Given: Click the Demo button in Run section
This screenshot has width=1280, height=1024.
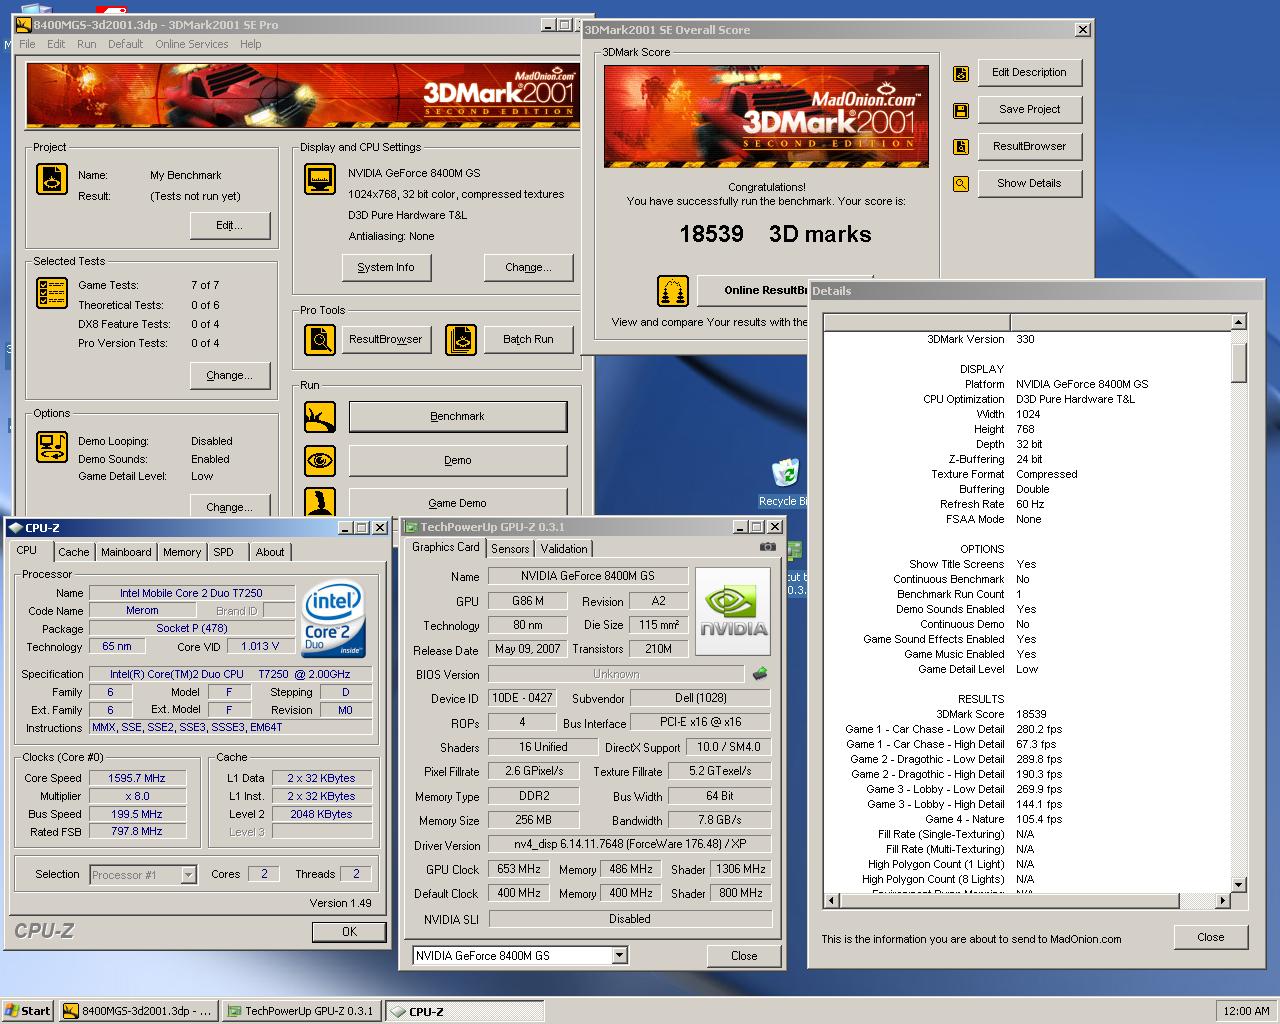Looking at the screenshot, I should pos(458,461).
